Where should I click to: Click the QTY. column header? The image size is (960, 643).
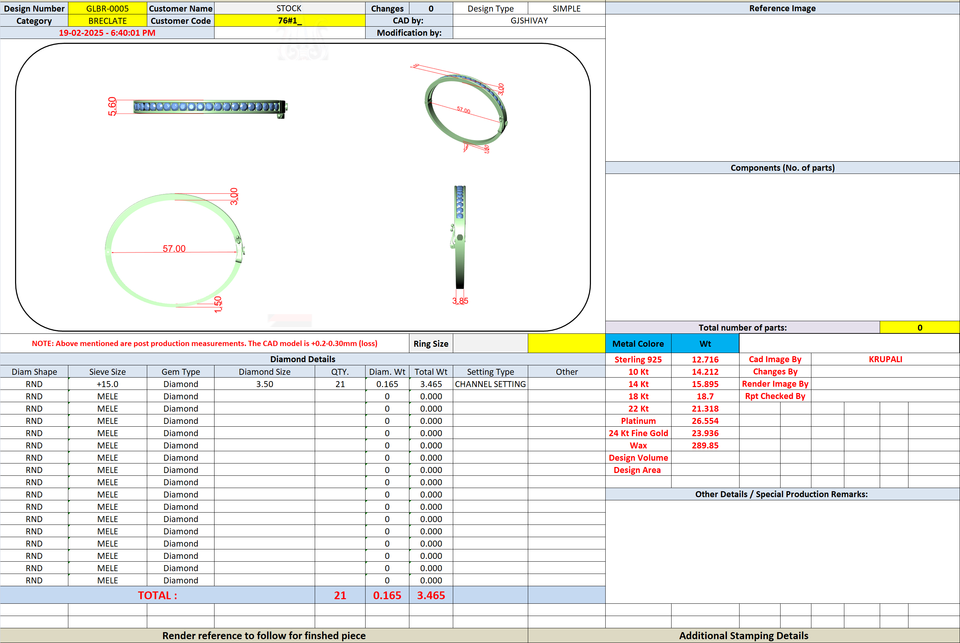tap(340, 372)
